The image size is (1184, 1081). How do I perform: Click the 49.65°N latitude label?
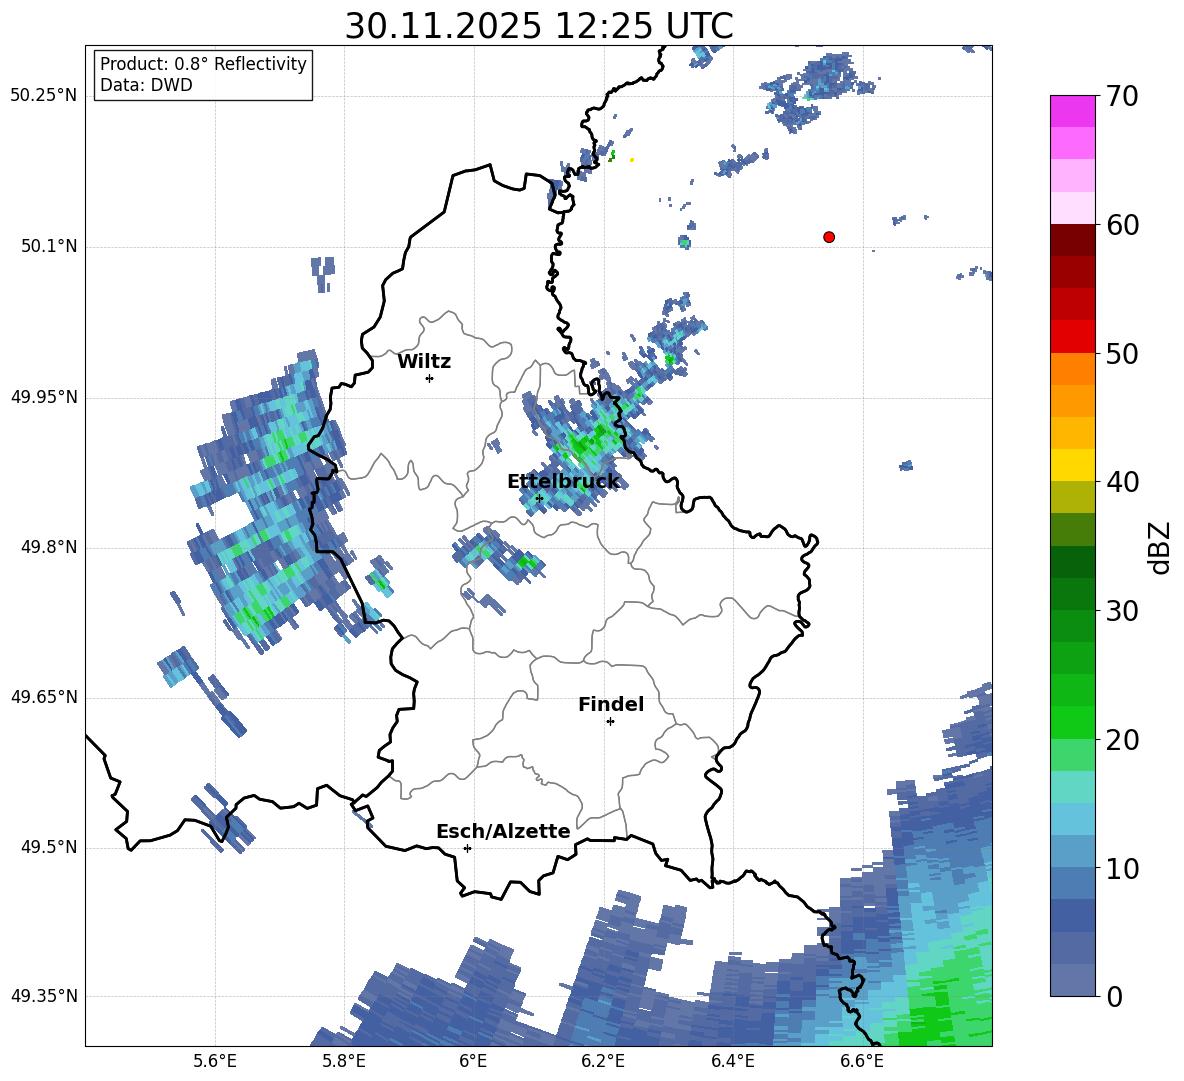pyautogui.click(x=44, y=697)
